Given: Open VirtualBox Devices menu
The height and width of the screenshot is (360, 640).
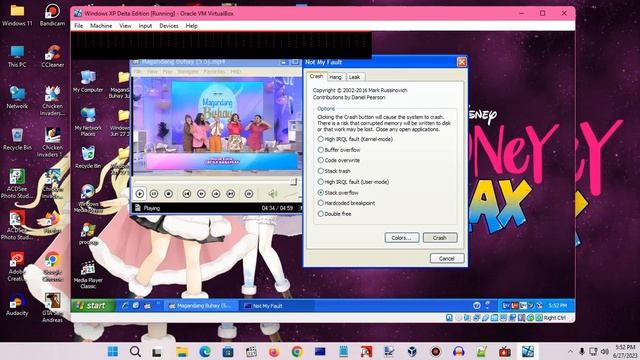Looking at the screenshot, I should point(169,26).
